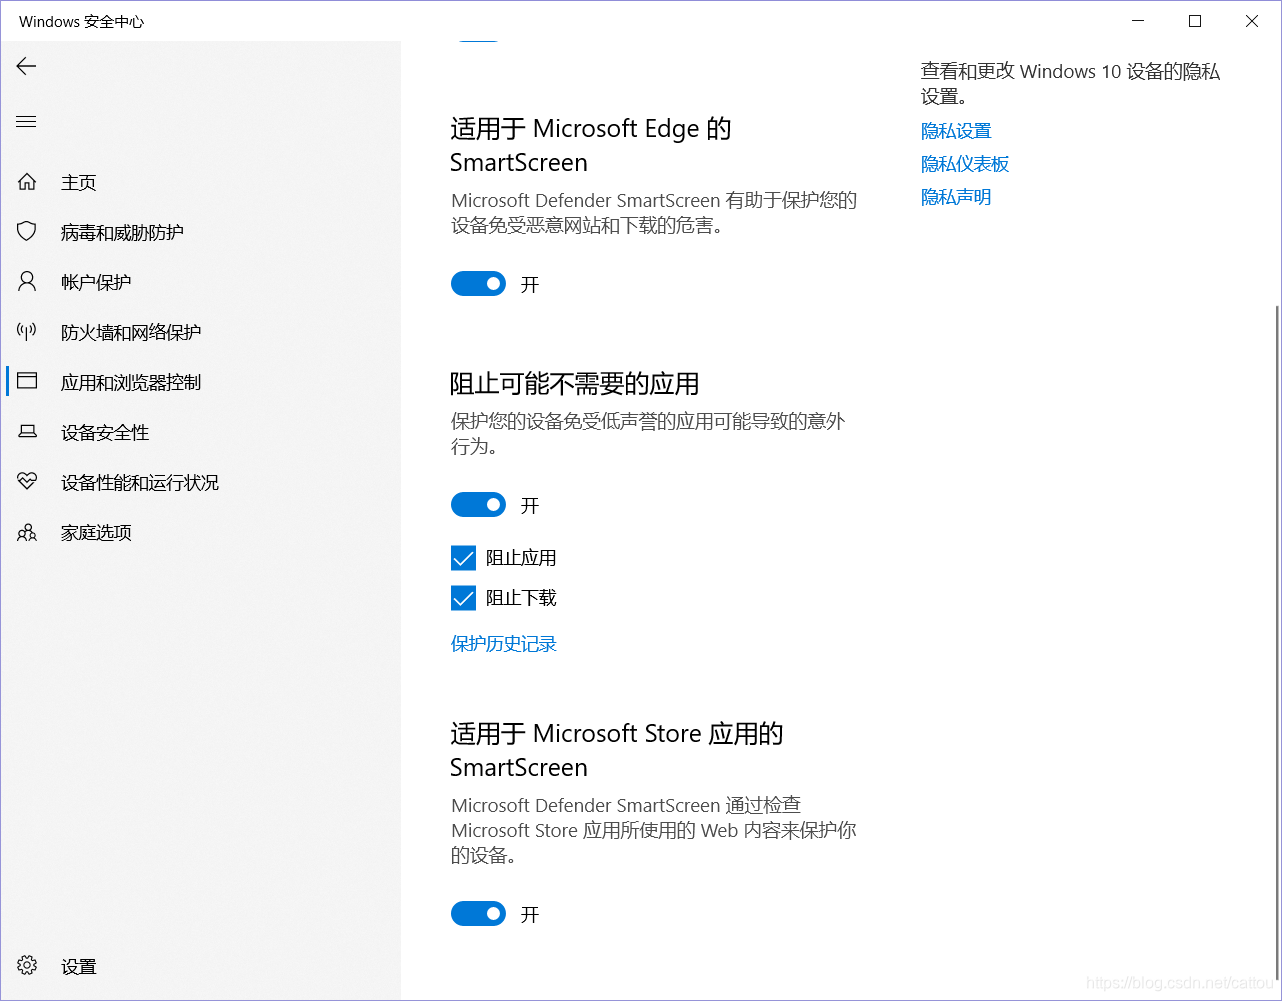
Task: Click the 适用于 Microsoft Edge 的 SmartScreen heading
Action: click(x=591, y=145)
